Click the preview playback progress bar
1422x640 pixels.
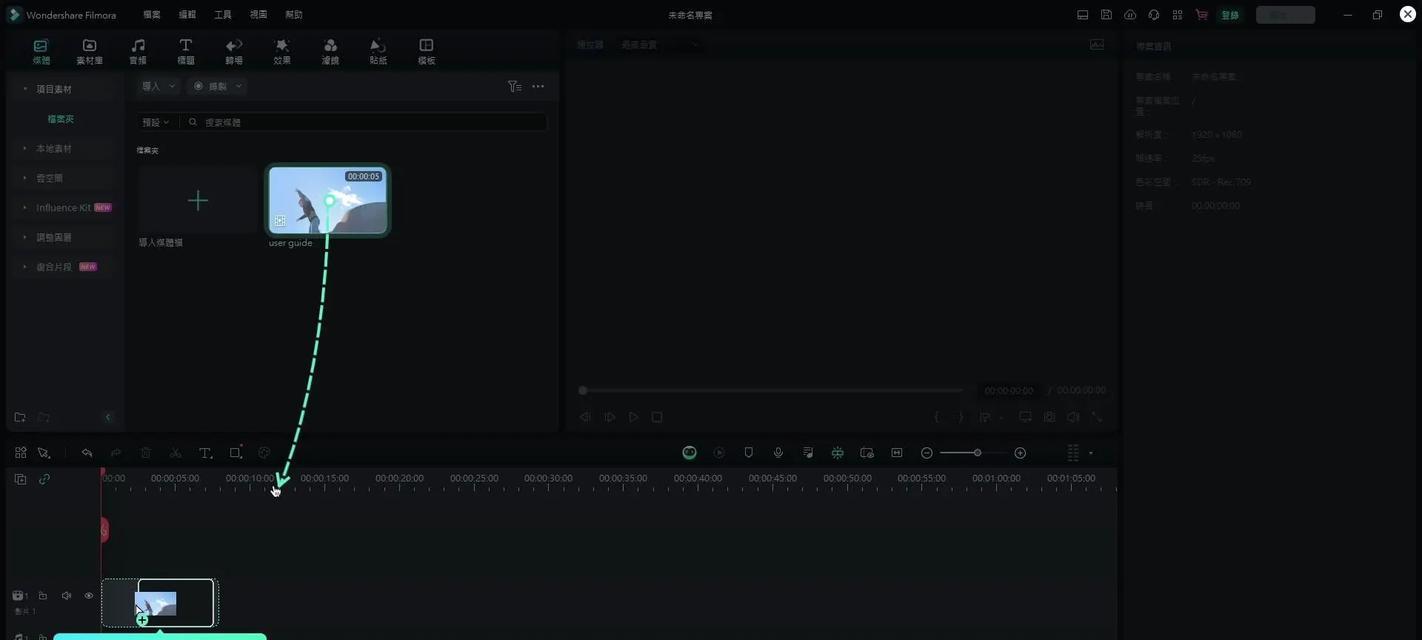[x=772, y=391]
